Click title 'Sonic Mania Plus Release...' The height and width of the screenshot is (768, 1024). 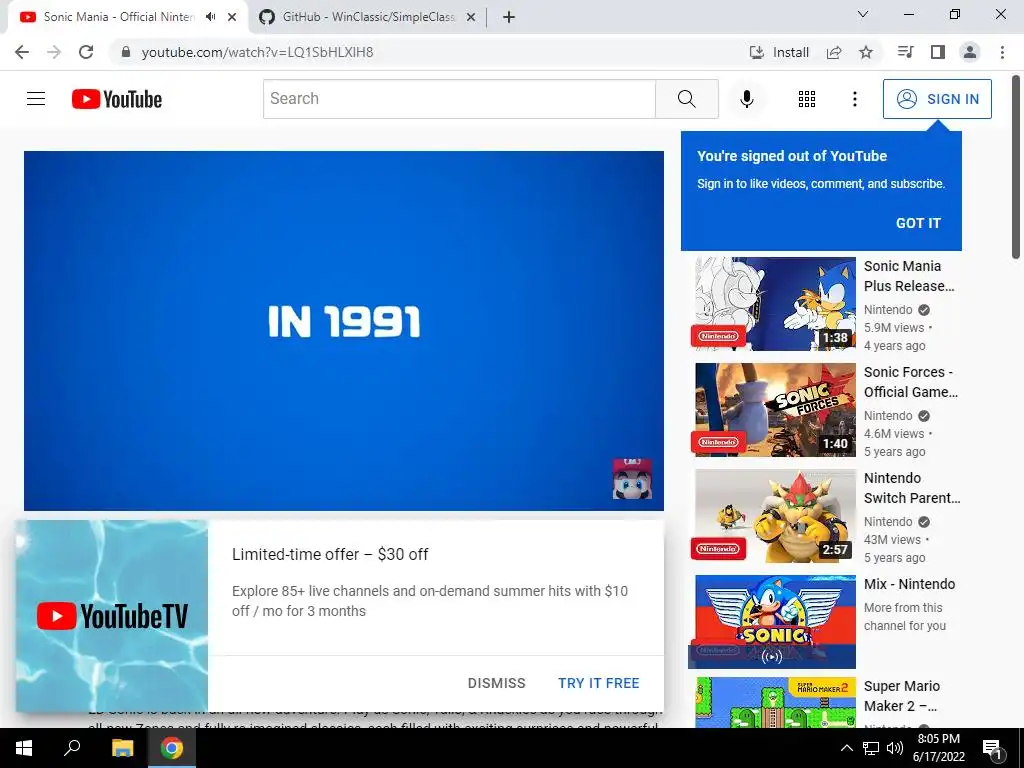pyautogui.click(x=909, y=276)
